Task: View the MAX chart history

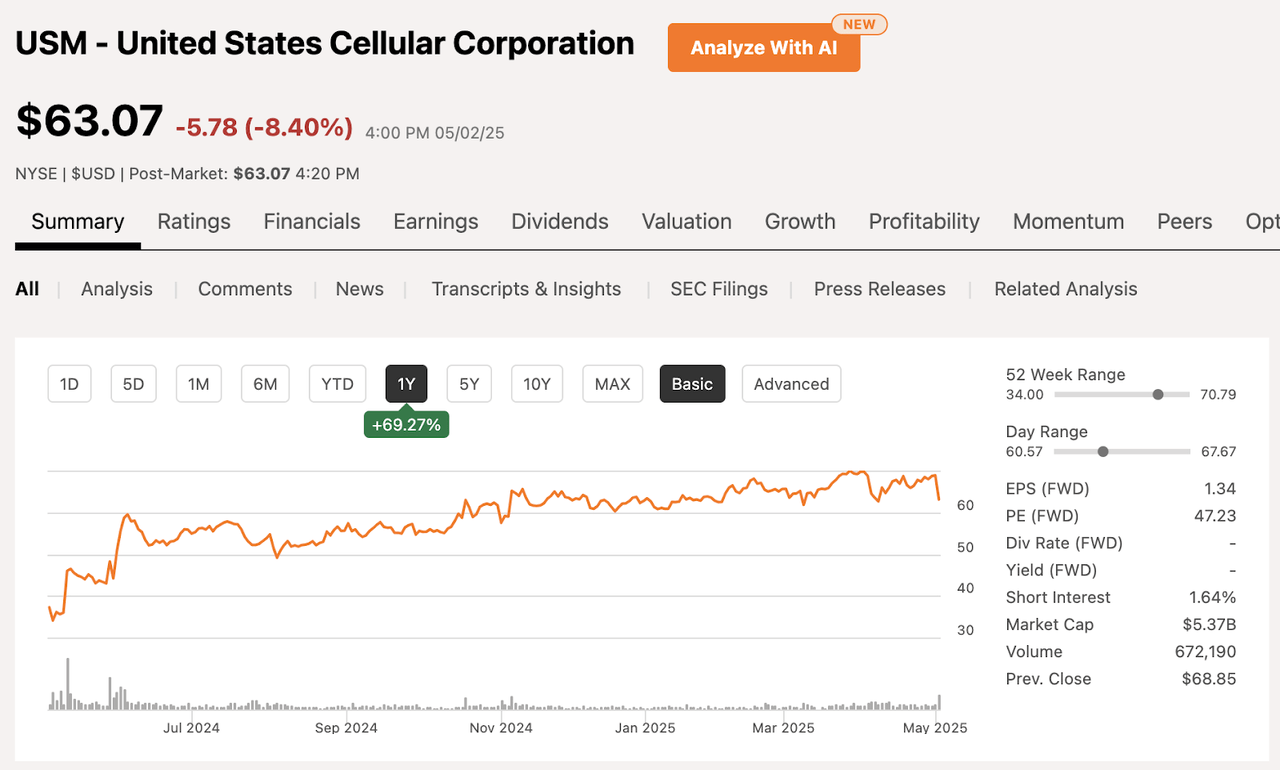Action: tap(612, 383)
